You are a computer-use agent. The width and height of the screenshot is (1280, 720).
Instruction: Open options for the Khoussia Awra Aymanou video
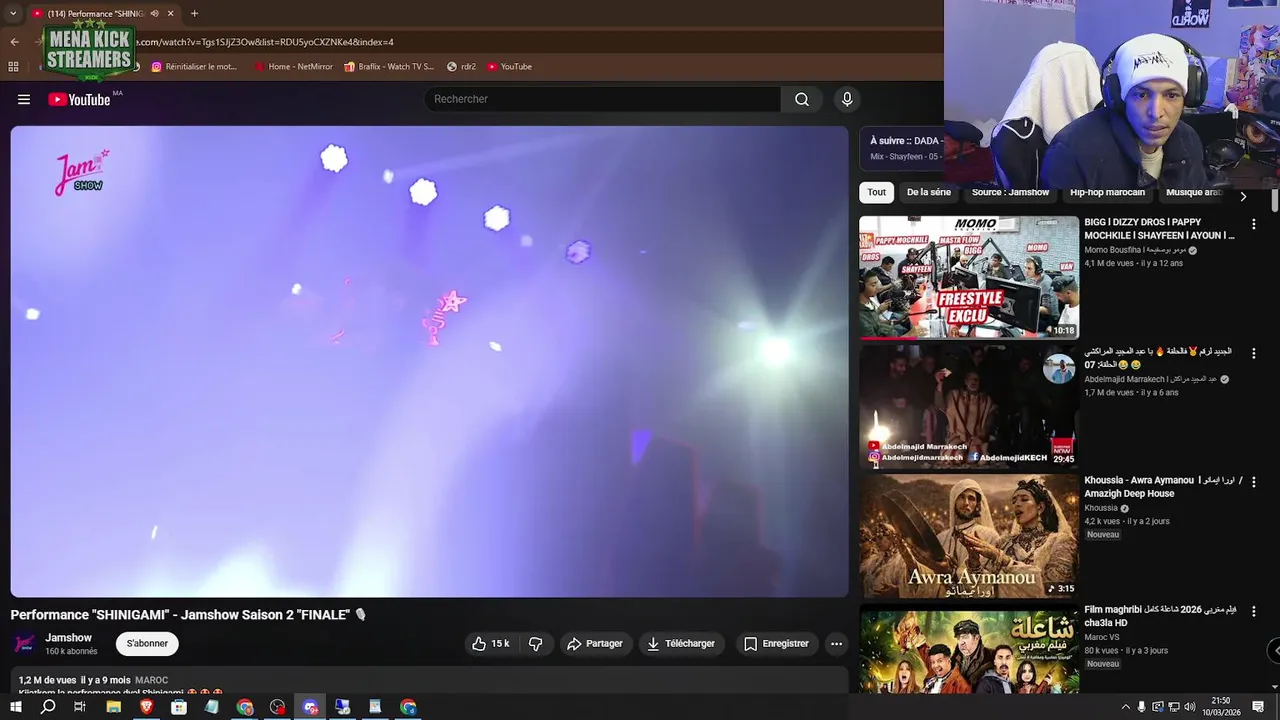(x=1253, y=483)
